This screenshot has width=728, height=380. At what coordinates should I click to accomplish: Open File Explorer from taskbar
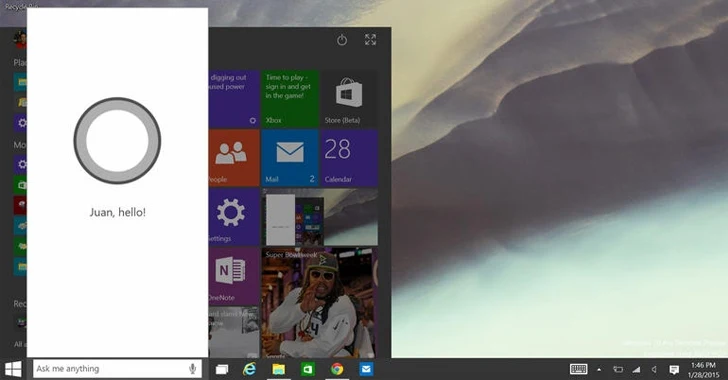[x=279, y=369]
